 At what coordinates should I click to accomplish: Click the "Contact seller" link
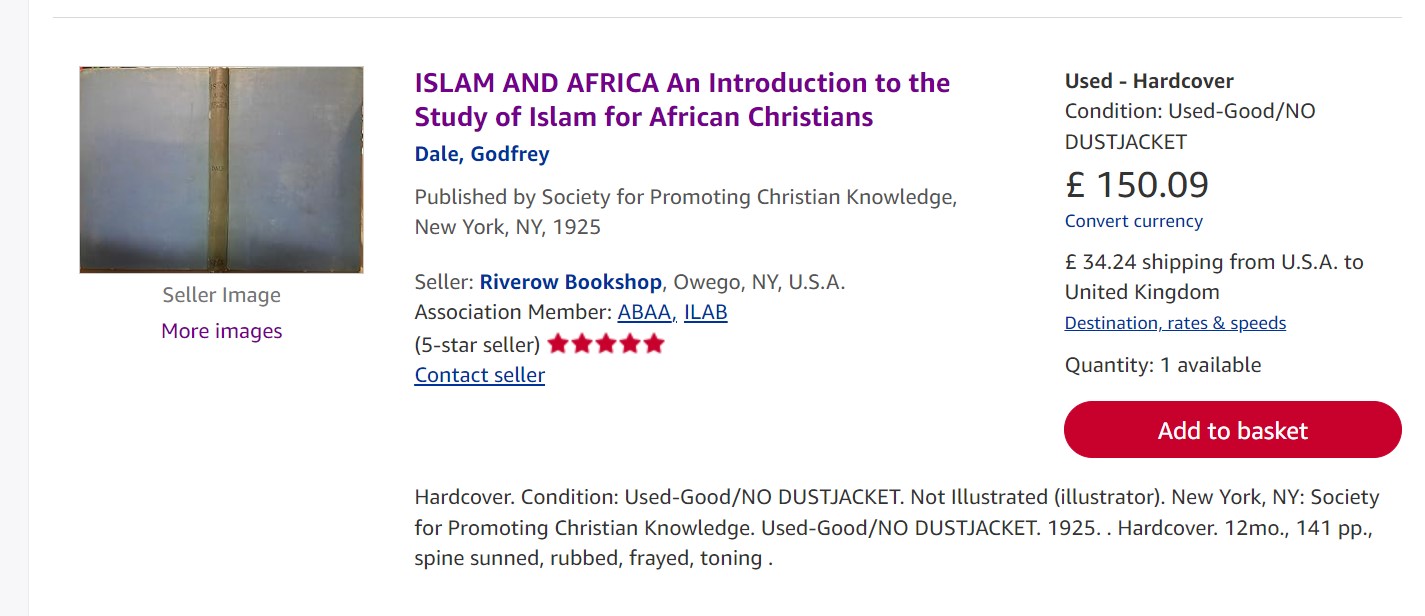(479, 375)
